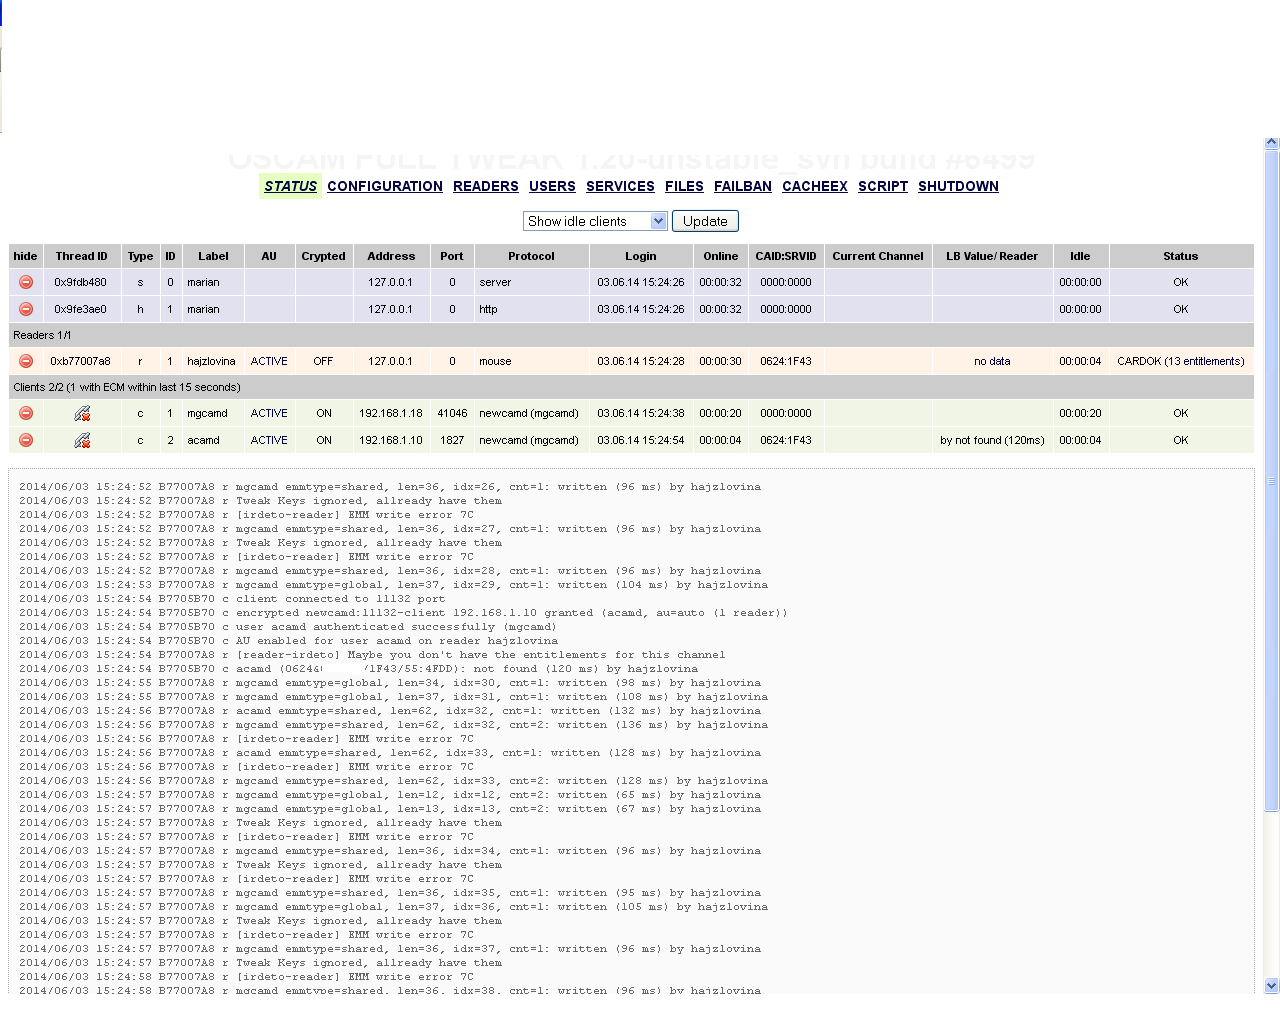Hide the hajzlovina reader row
Viewport: 1280px width, 1024px height.
[x=26, y=362]
